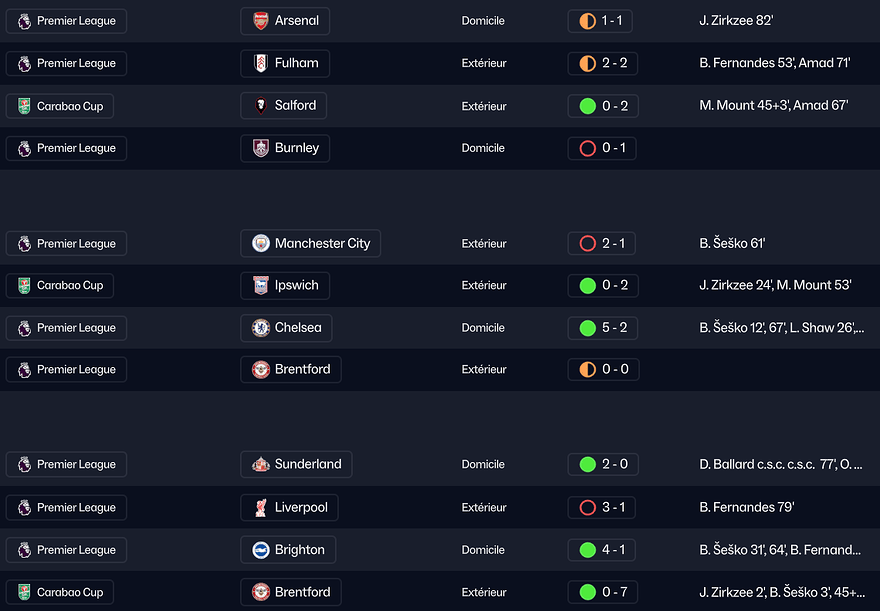880x611 pixels.
Task: Click the Fulham club crest icon
Action: [260, 63]
